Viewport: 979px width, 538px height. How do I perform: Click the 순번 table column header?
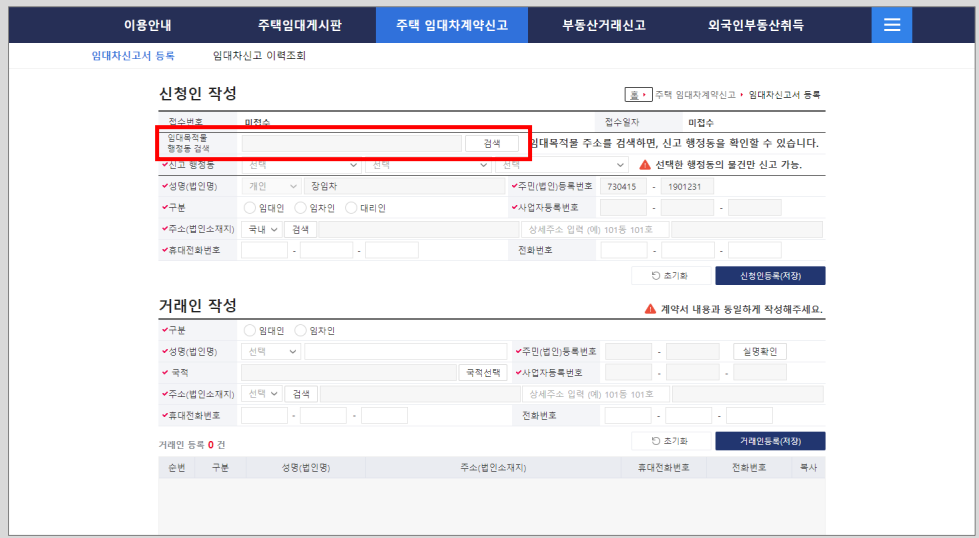pos(177,467)
